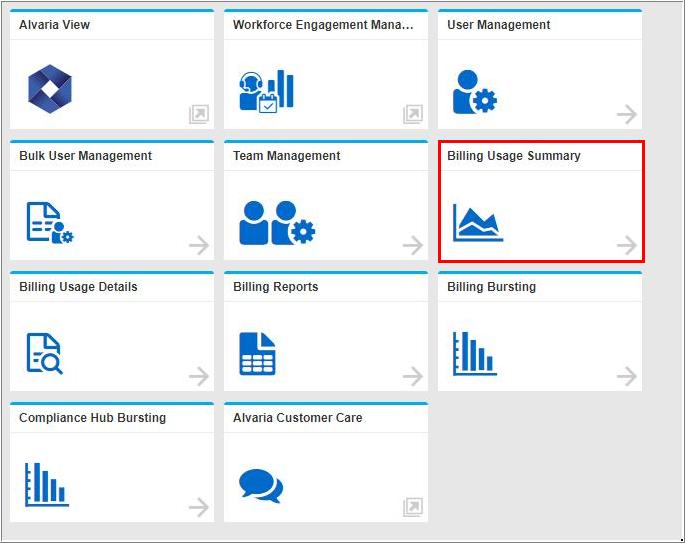Click the Alvaria View hexagon logo icon
685x543 pixels.
coord(49,89)
